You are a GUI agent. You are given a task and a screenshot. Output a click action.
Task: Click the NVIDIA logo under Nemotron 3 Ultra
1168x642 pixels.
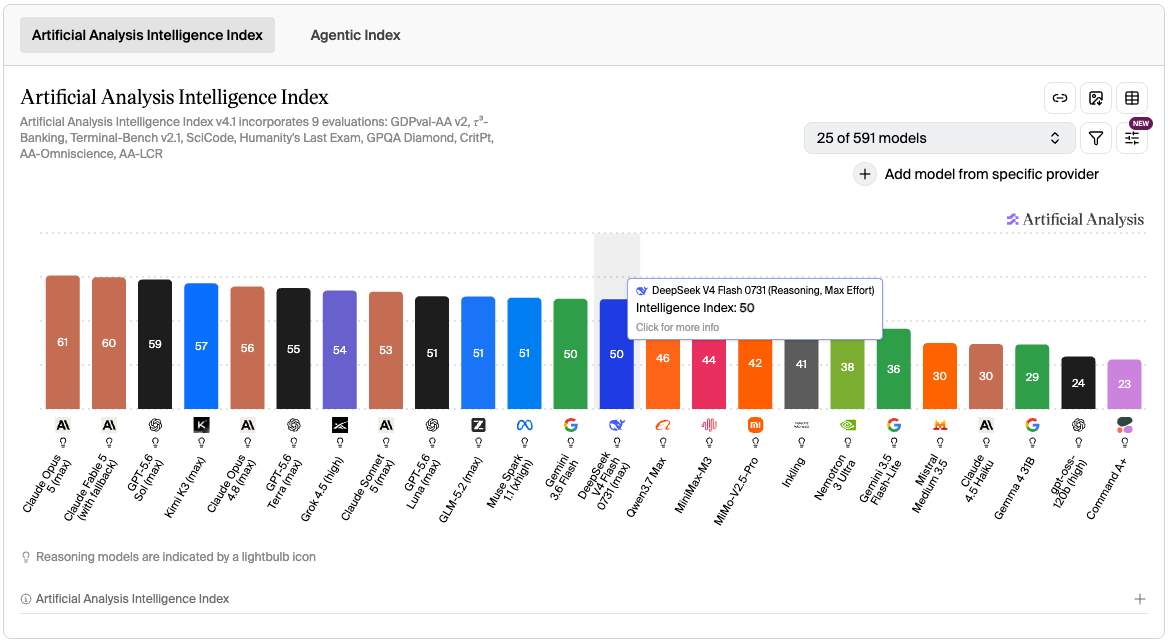[x=848, y=425]
